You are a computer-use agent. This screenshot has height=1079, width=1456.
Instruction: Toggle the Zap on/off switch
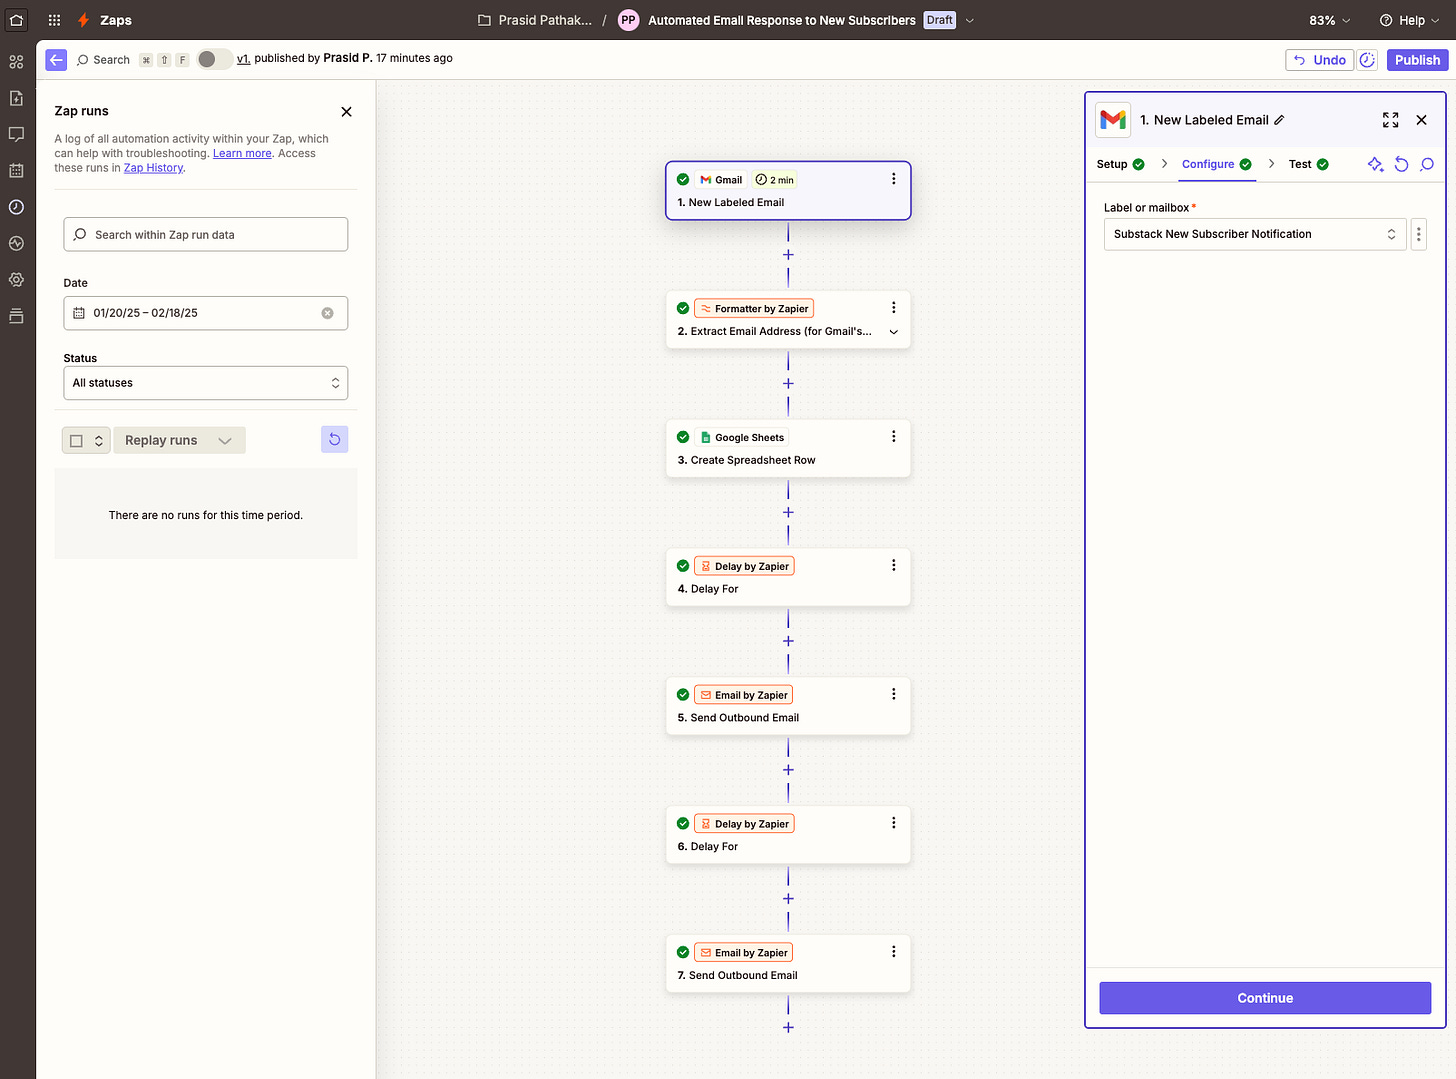pyautogui.click(x=214, y=59)
